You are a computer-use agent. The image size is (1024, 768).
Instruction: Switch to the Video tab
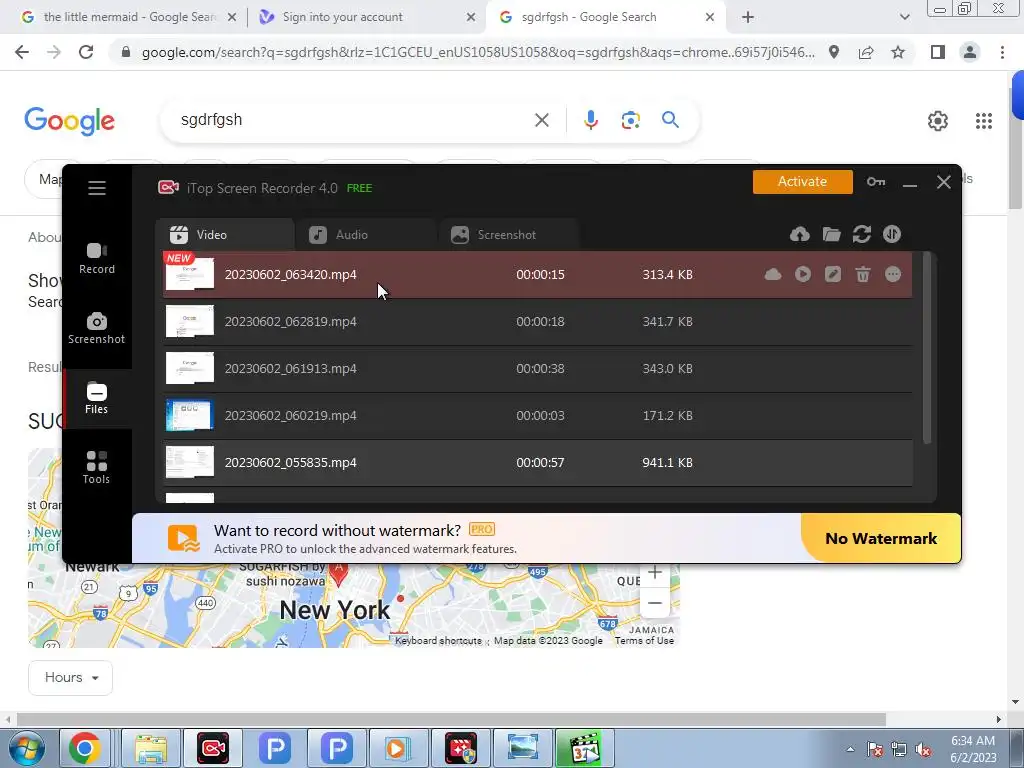pyautogui.click(x=224, y=234)
